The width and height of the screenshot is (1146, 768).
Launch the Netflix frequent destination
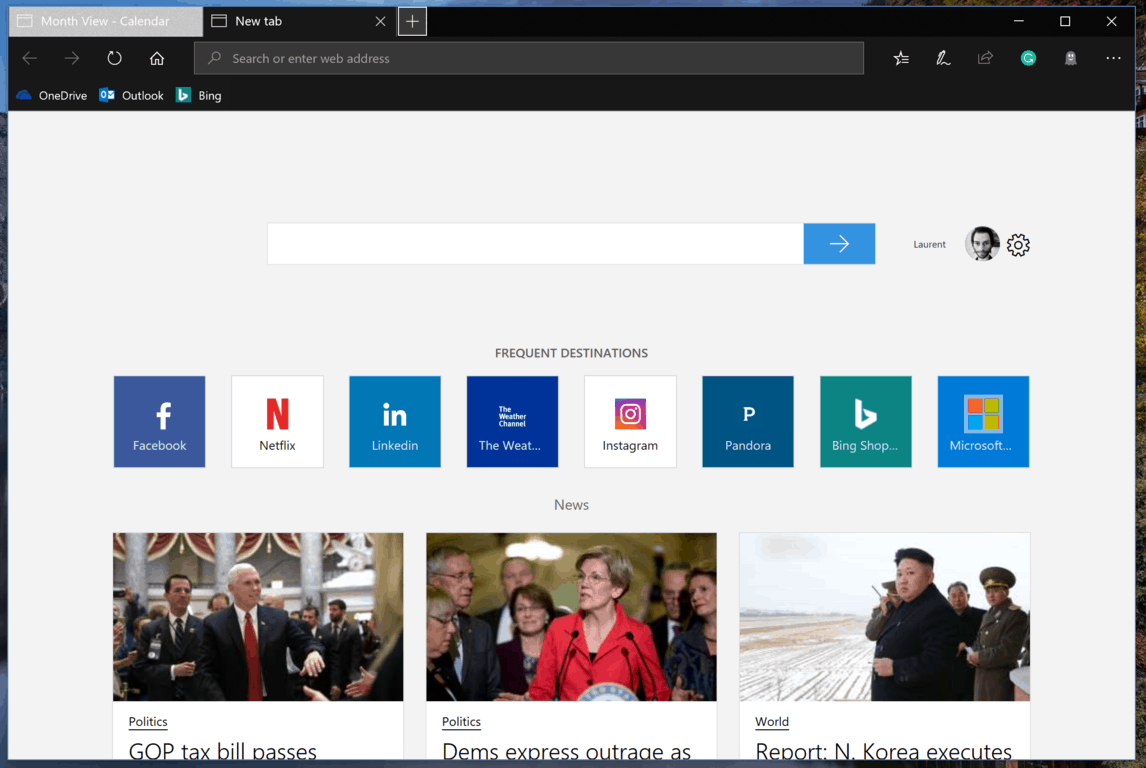tap(277, 421)
